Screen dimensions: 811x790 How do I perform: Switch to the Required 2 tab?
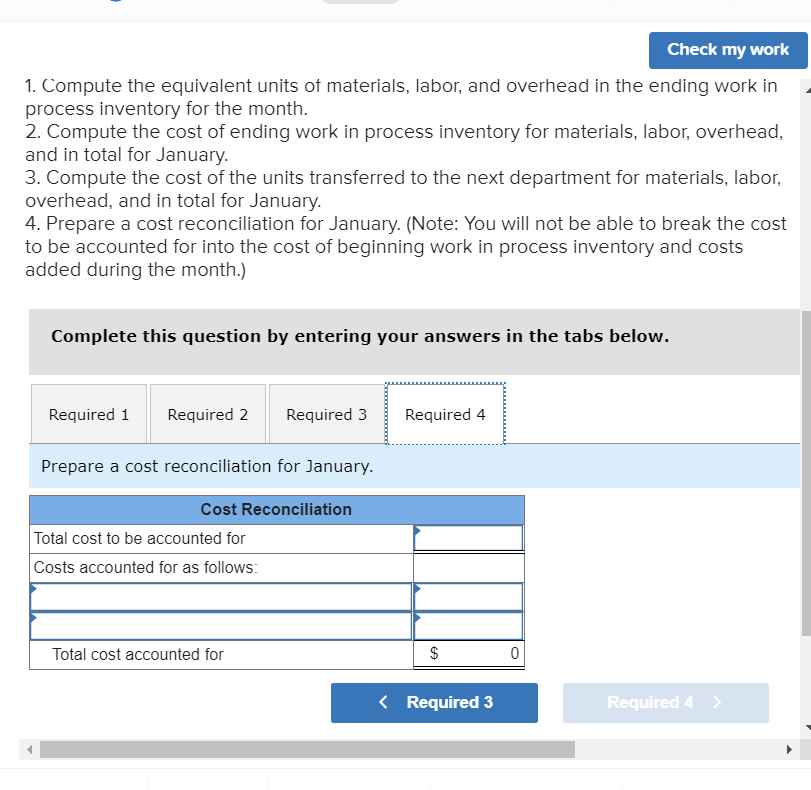click(x=207, y=413)
